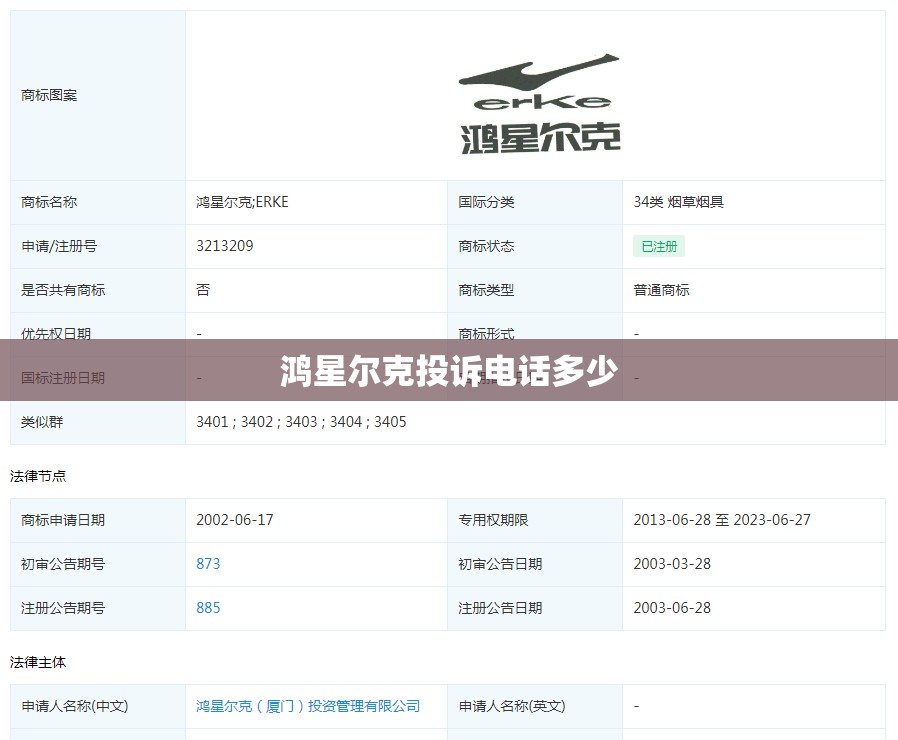
Task: Click the 申请/注册号 label
Action: [x=59, y=246]
